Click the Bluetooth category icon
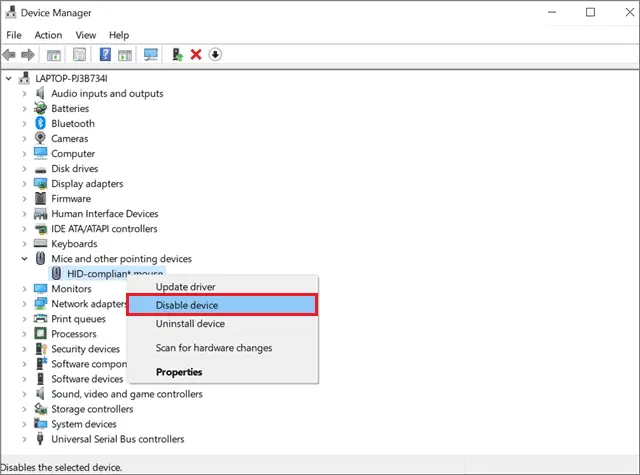Viewport: 640px width, 475px height. coord(40,123)
